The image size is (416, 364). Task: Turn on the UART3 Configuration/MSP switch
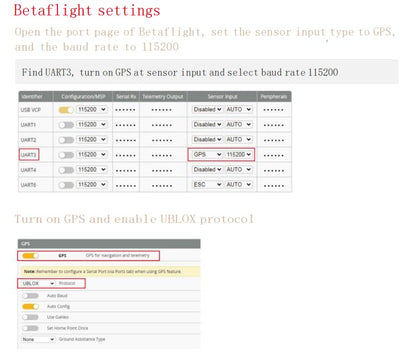point(66,155)
